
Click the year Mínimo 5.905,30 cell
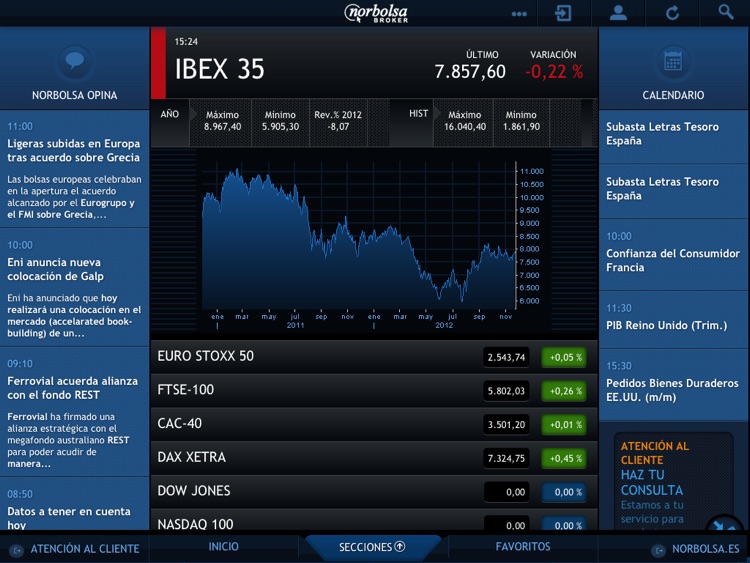point(280,121)
